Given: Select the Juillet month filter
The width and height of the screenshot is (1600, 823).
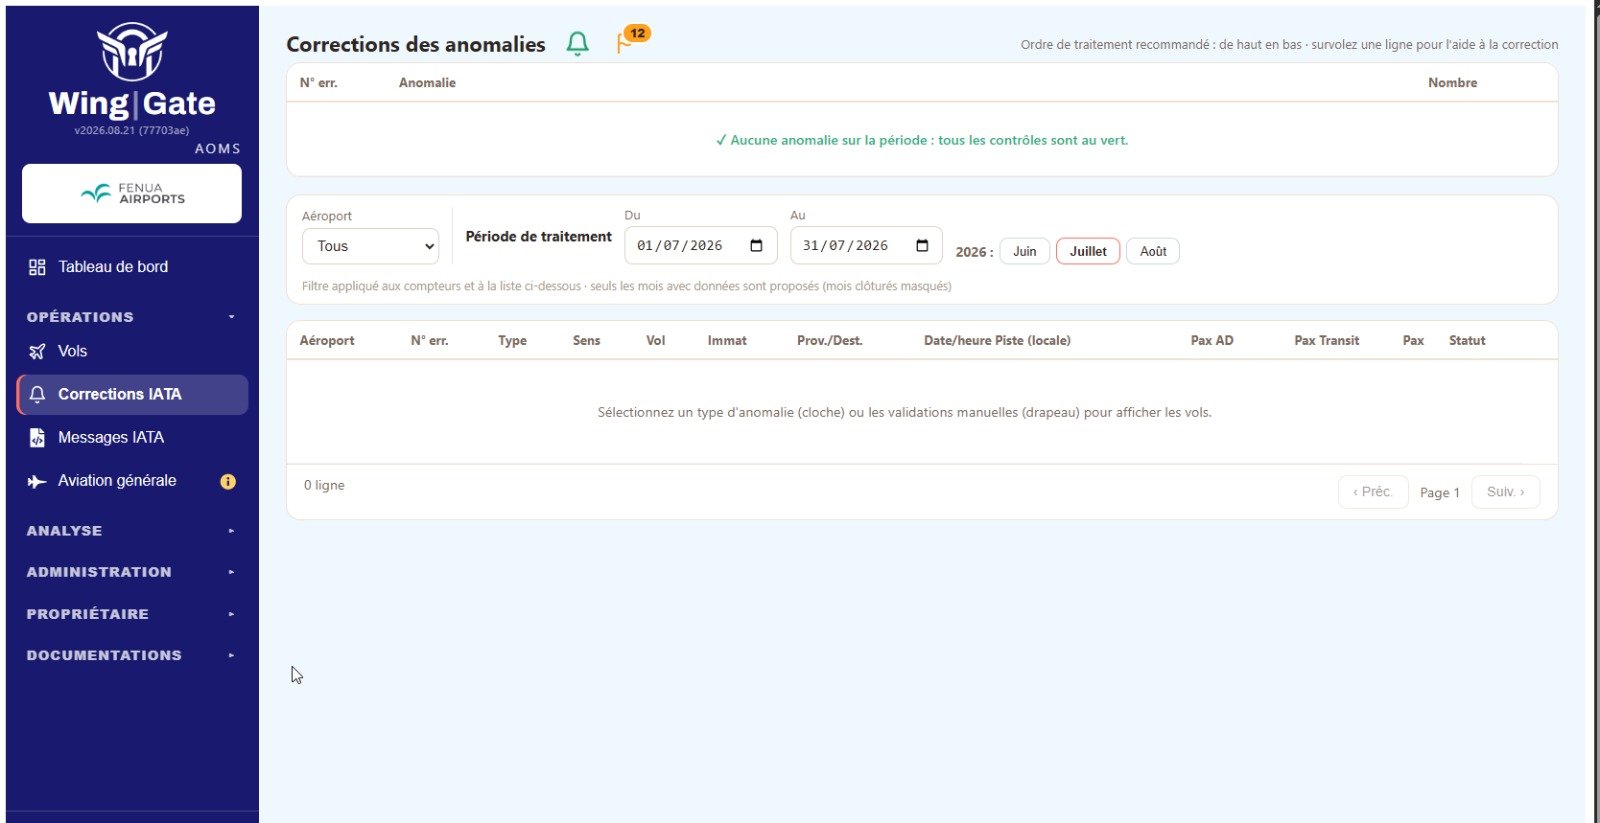Looking at the screenshot, I should [1088, 251].
